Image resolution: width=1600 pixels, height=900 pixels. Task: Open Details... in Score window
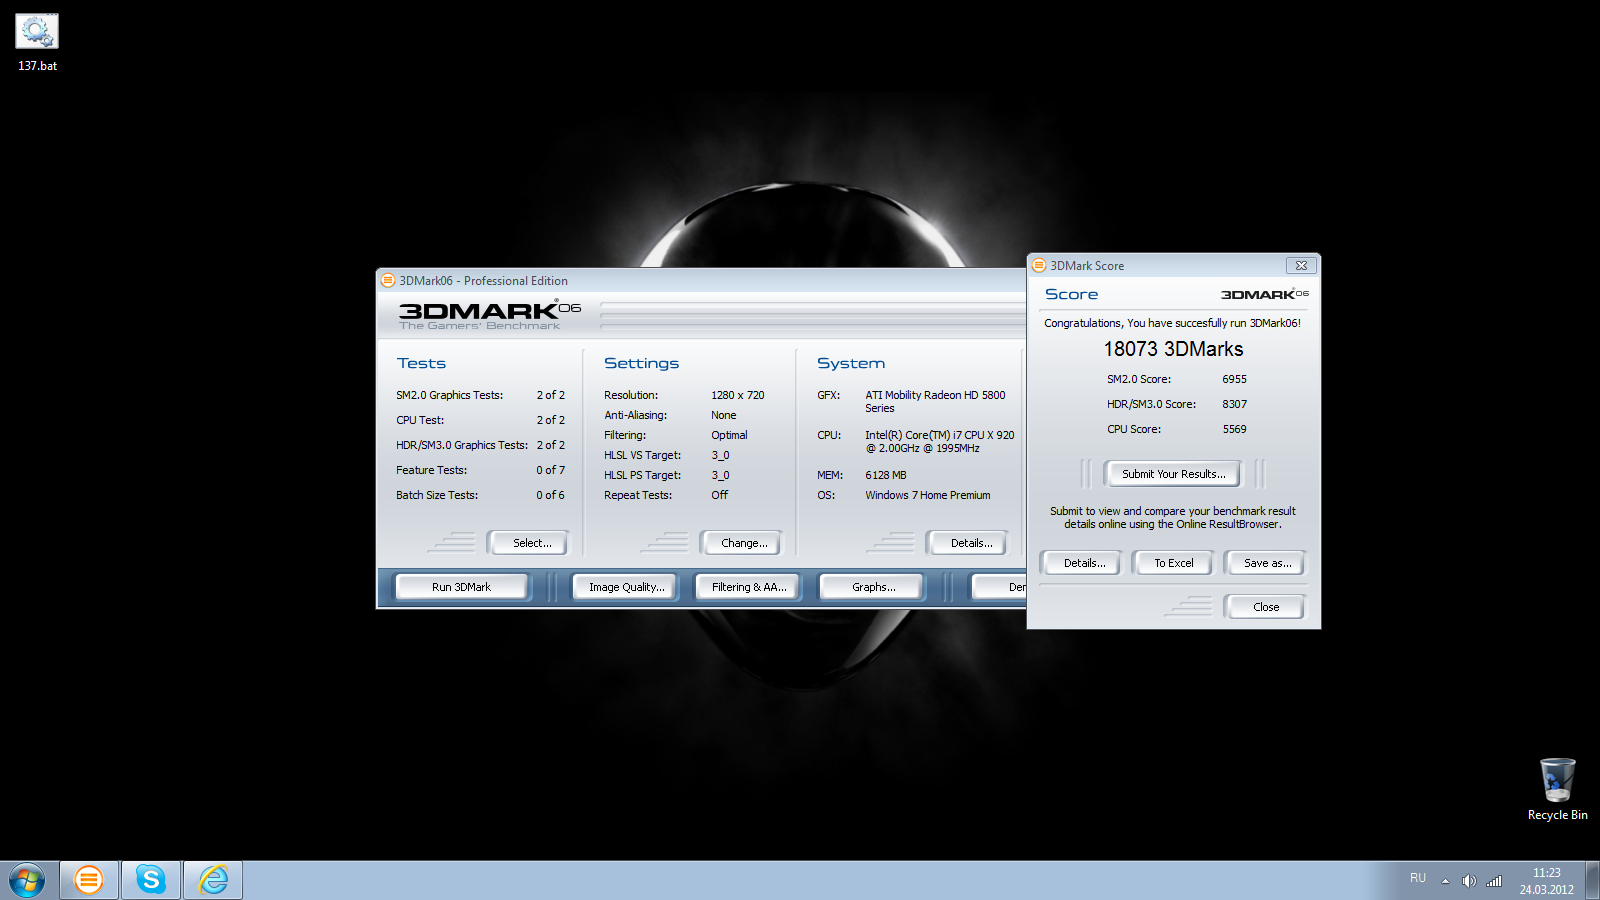[1081, 563]
